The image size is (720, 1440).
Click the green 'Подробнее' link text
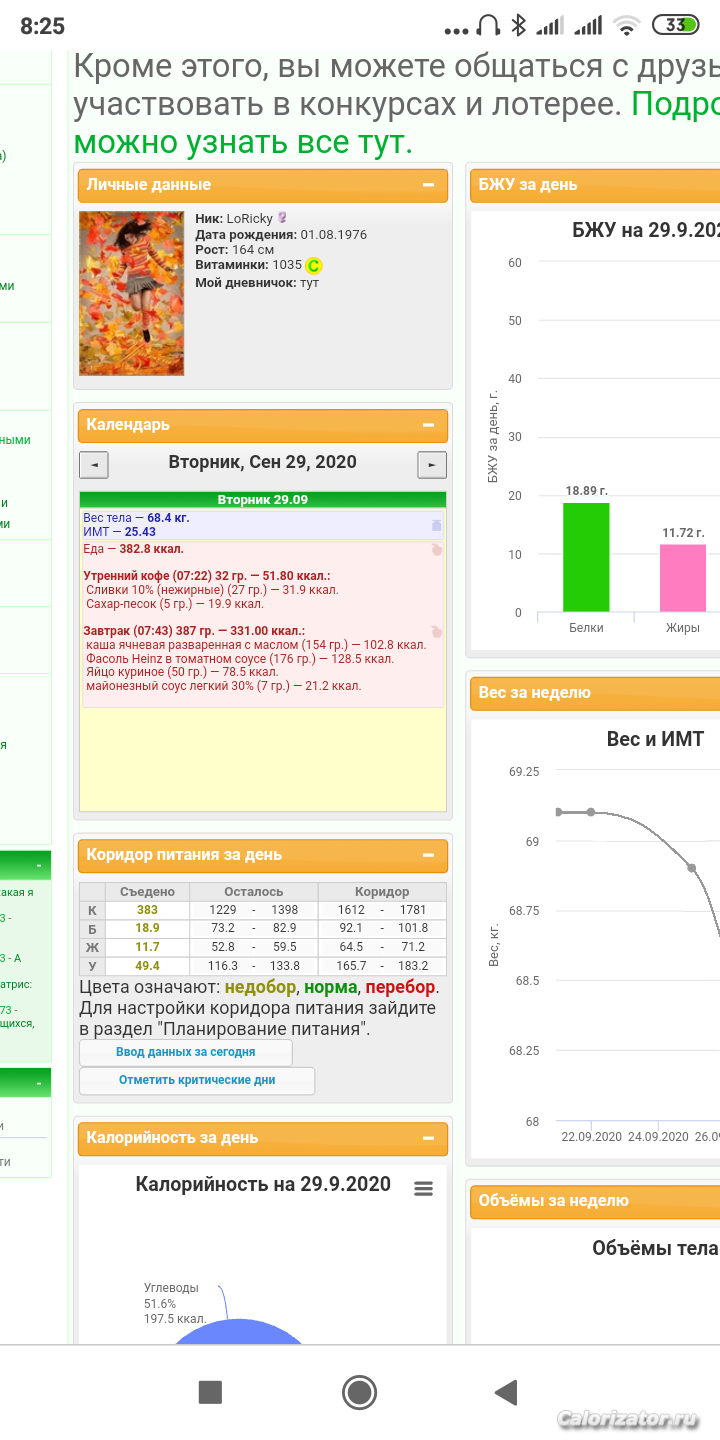click(676, 104)
